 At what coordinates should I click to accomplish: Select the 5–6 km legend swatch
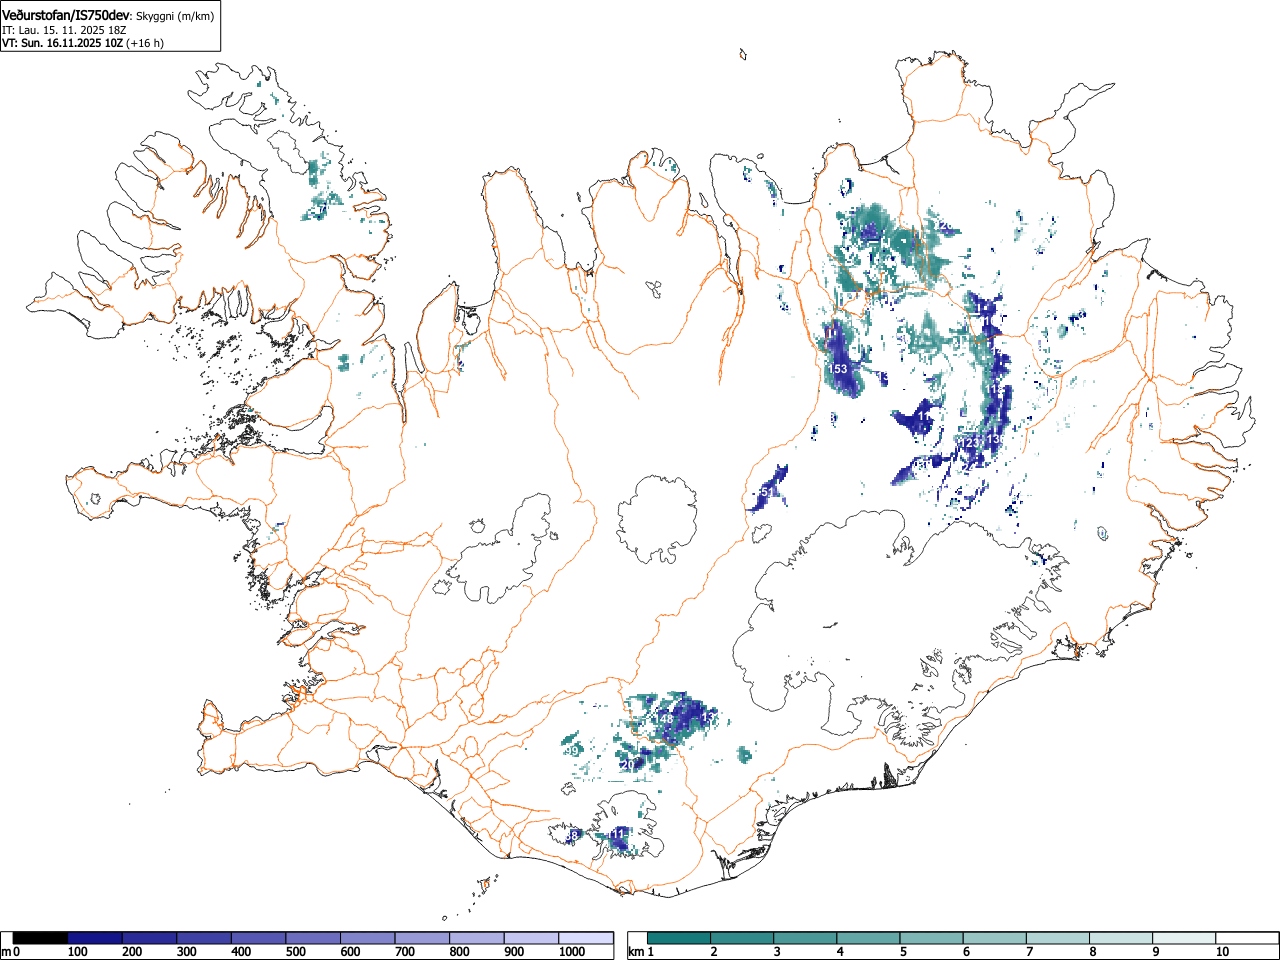(931, 938)
